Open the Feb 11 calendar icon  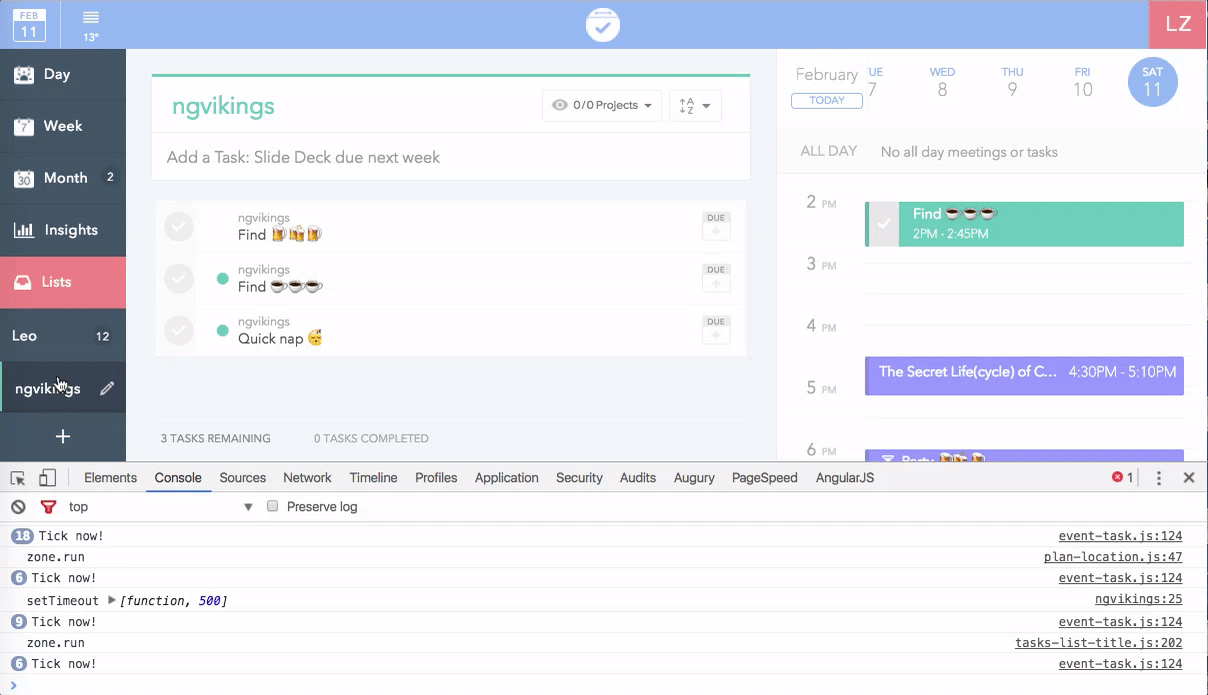(29, 24)
